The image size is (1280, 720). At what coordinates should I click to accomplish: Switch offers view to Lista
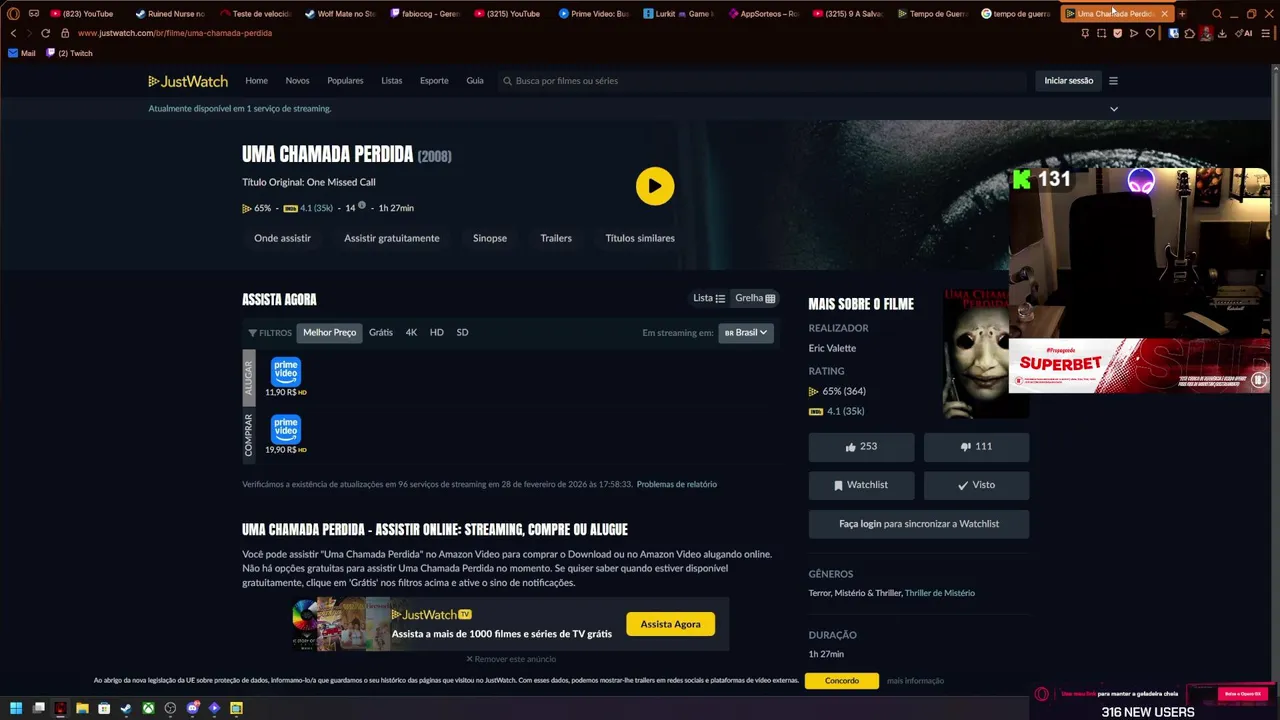(709, 298)
